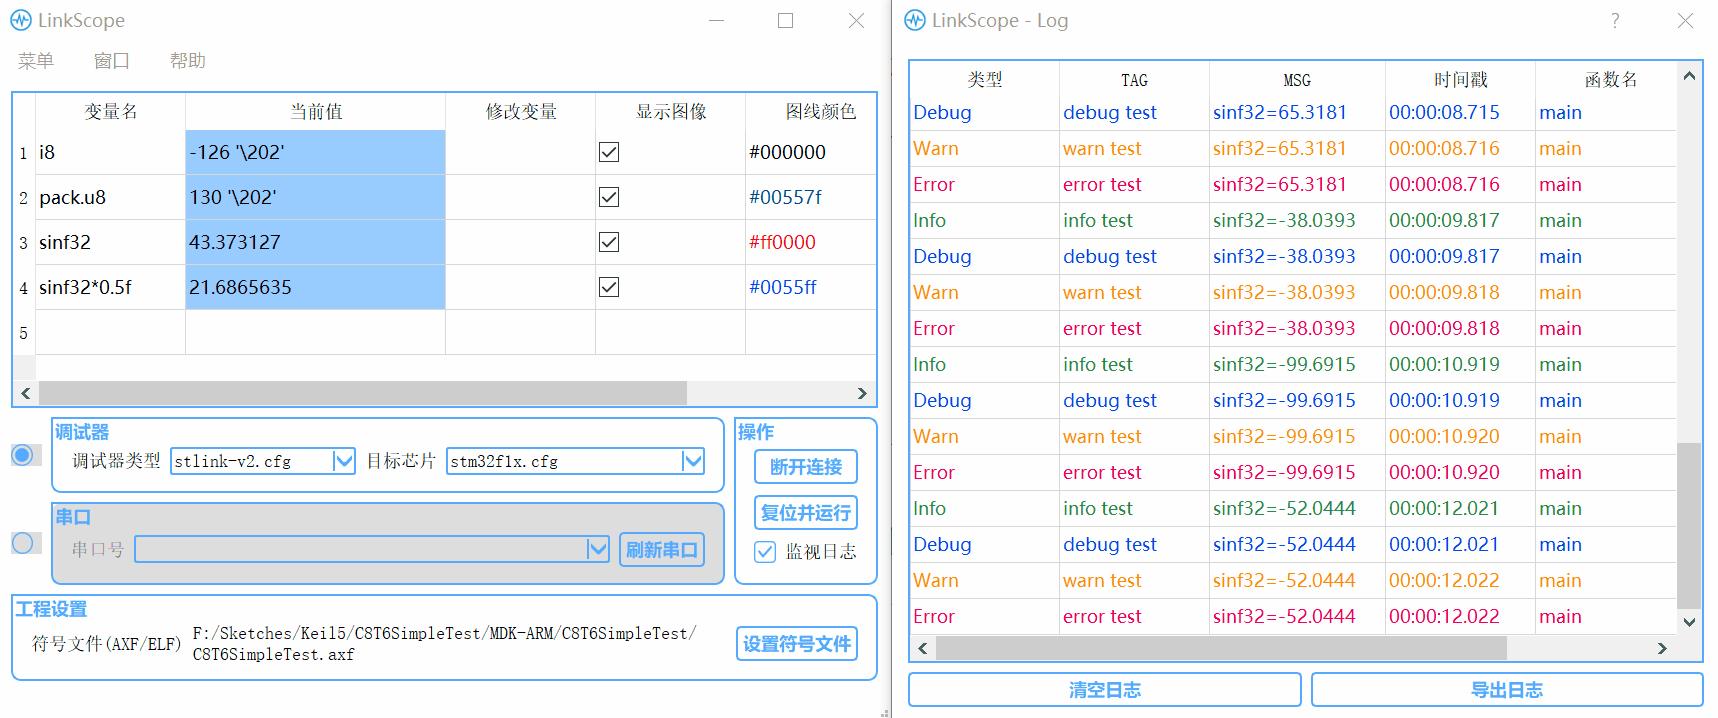Click Info row at 00:00:10.919
The image size is (1718, 718).
1293,364
